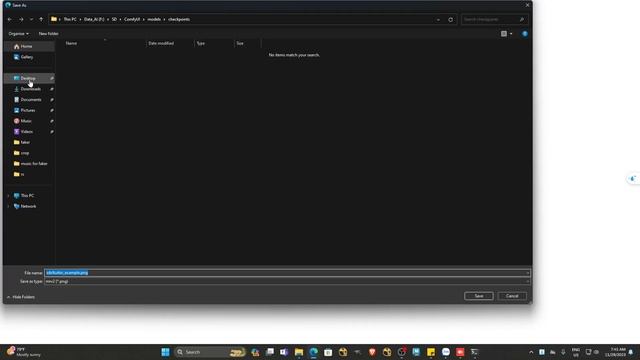Open the Windows Start menu
Viewport: 640px width, 360px height.
pos(165,352)
